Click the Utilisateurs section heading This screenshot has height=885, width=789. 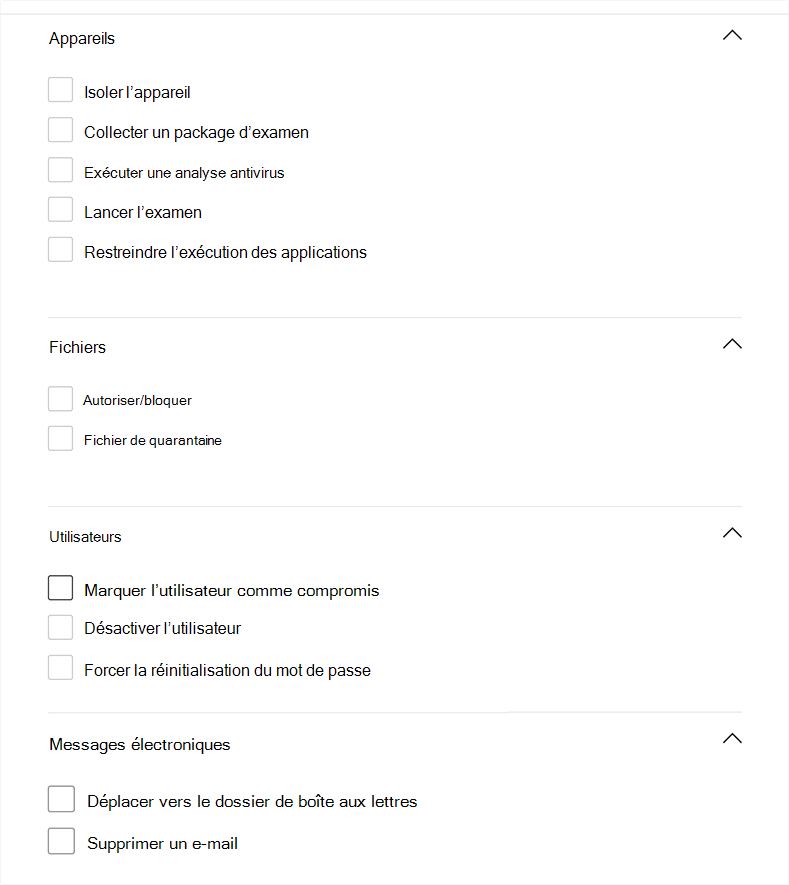click(85, 537)
